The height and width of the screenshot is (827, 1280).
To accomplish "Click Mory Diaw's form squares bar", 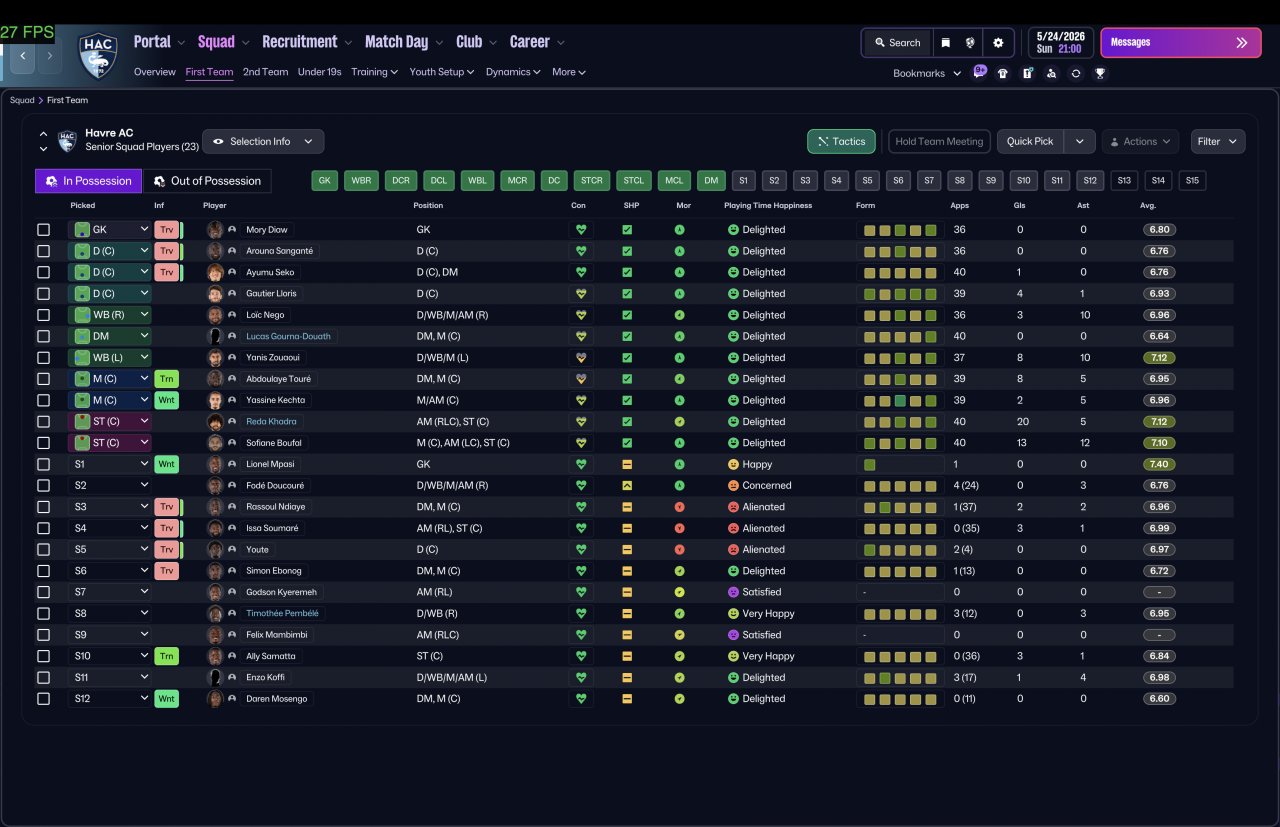I will [900, 230].
